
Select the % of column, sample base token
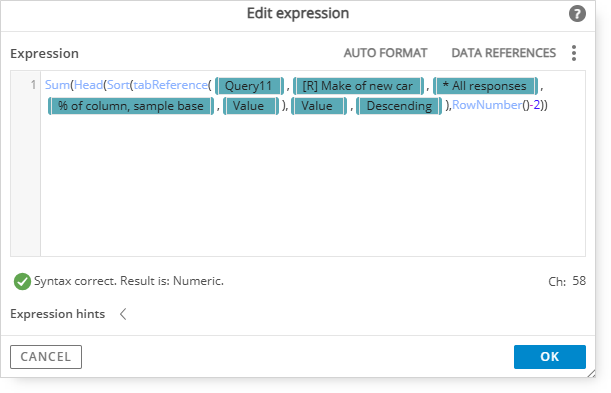[131, 106]
